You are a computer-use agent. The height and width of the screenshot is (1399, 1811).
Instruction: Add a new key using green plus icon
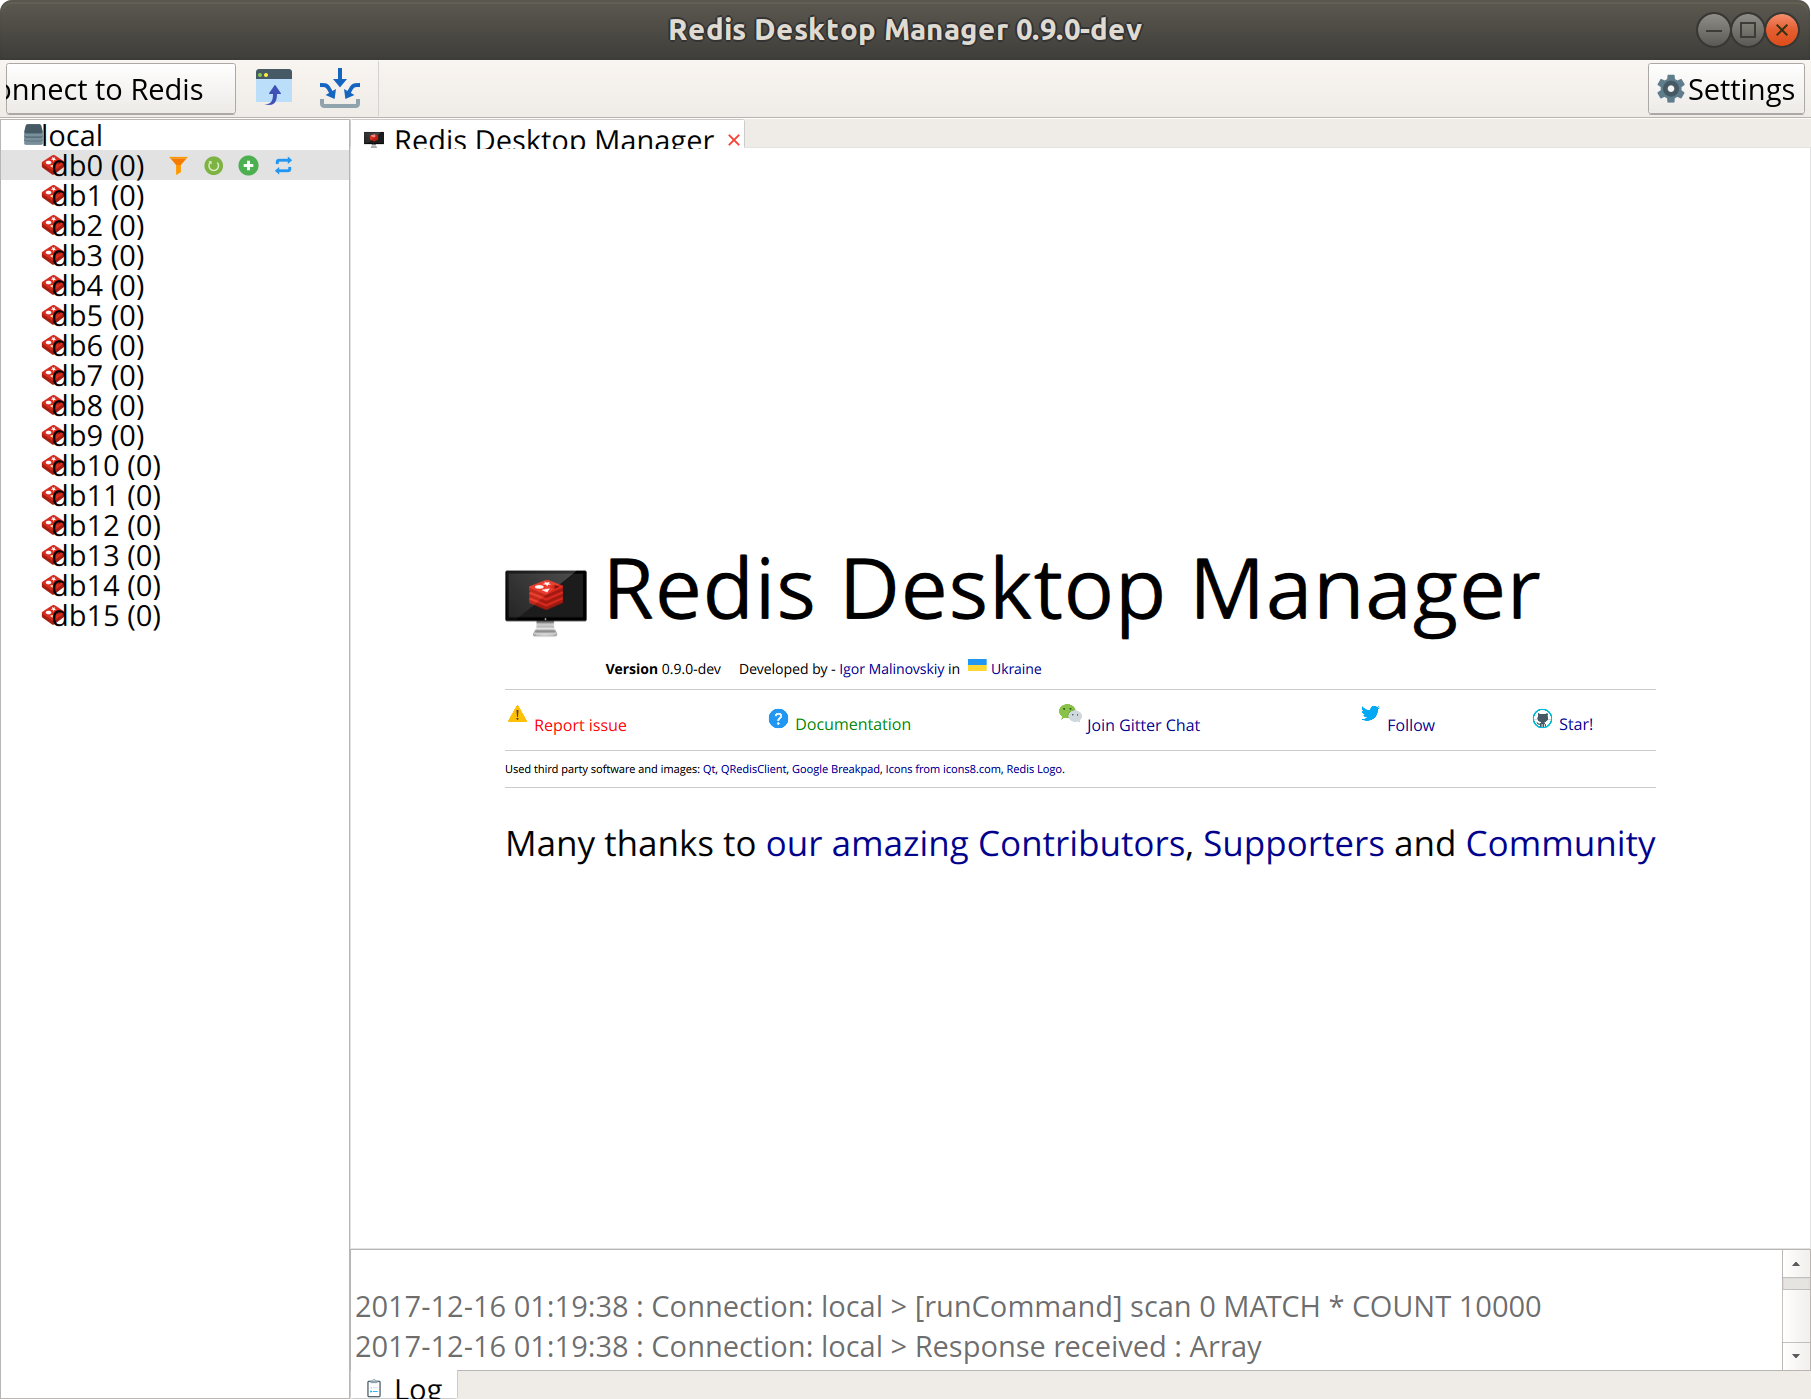click(x=248, y=166)
